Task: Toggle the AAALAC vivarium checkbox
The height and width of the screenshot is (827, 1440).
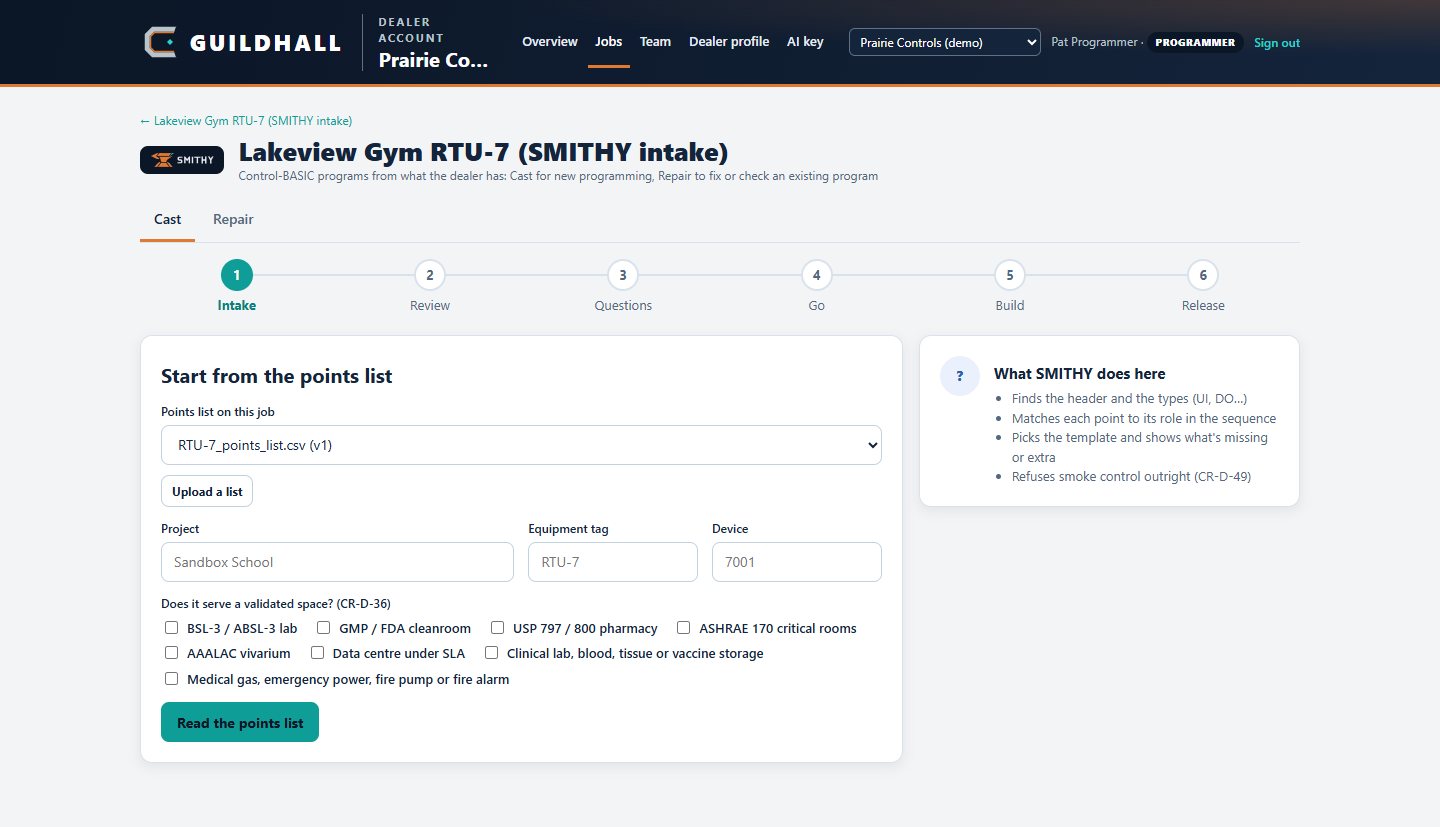Action: [x=172, y=653]
